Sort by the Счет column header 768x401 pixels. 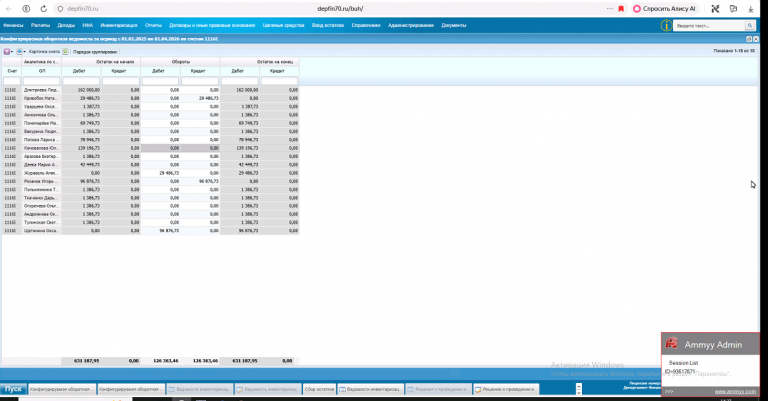click(x=12, y=71)
